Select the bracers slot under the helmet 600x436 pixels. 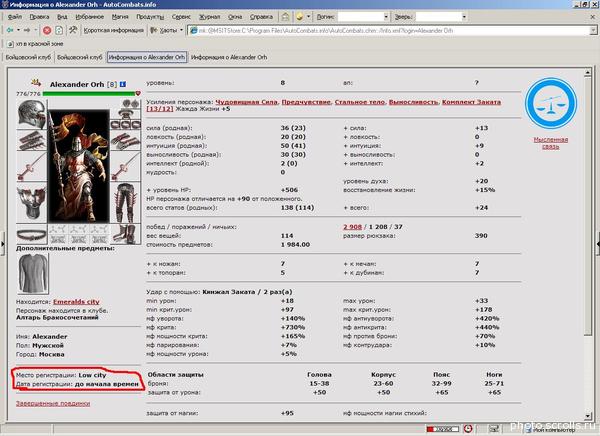tap(32, 140)
